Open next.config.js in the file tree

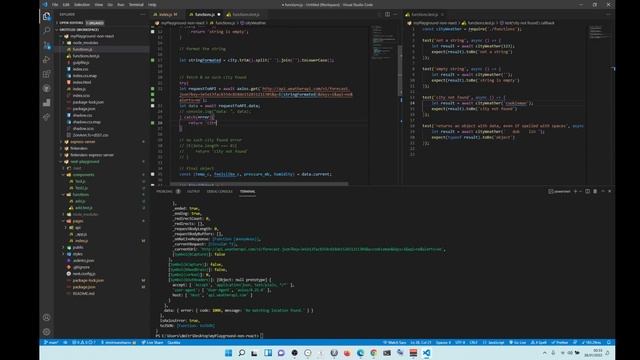[x=84, y=273]
